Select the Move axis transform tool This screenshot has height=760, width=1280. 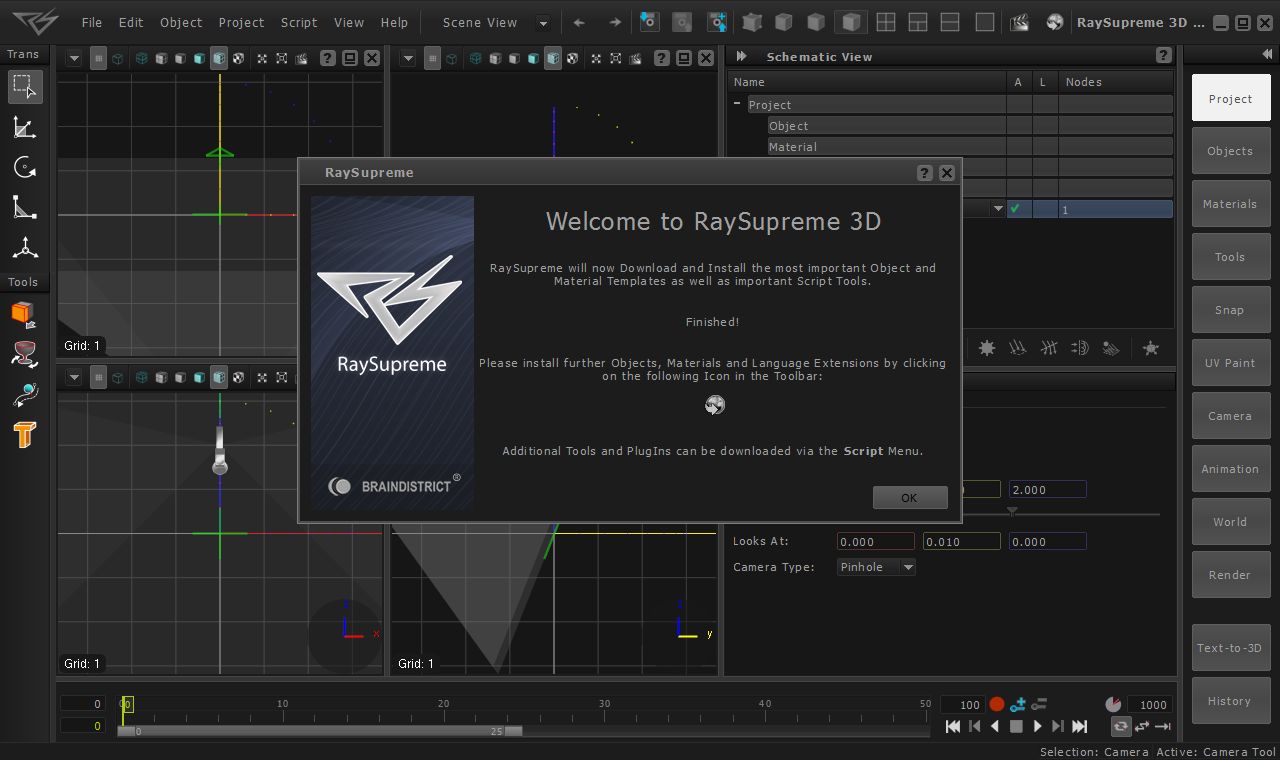pos(25,248)
